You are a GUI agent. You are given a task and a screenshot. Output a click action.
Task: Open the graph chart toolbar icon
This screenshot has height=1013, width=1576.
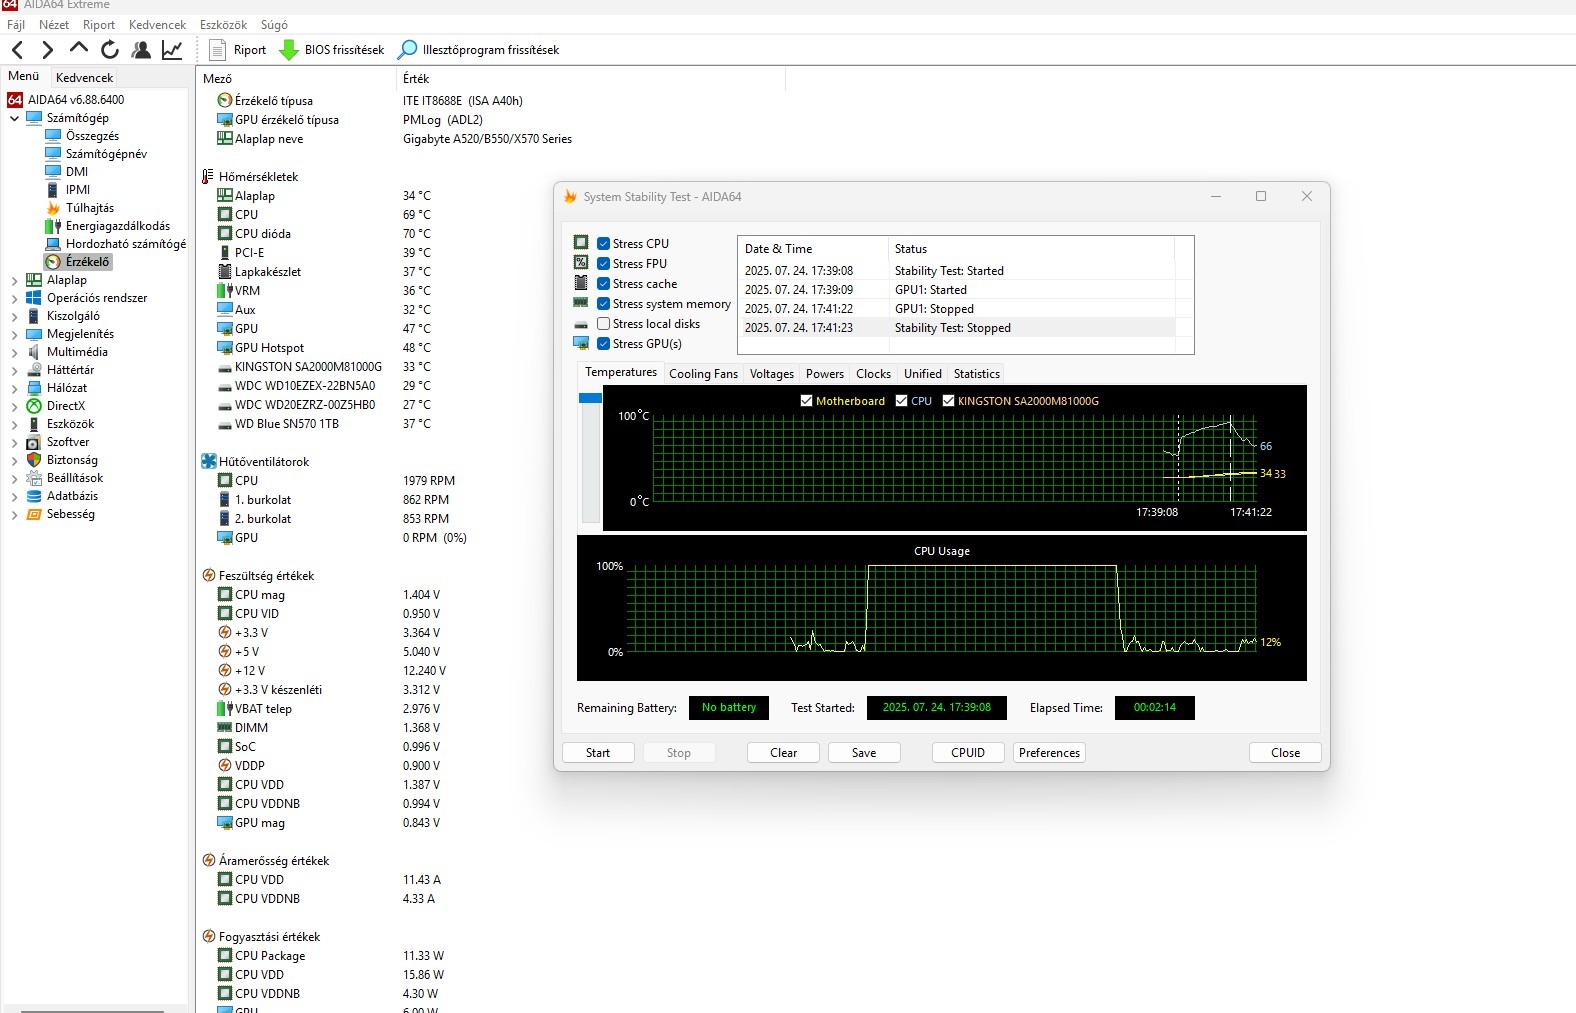point(172,50)
